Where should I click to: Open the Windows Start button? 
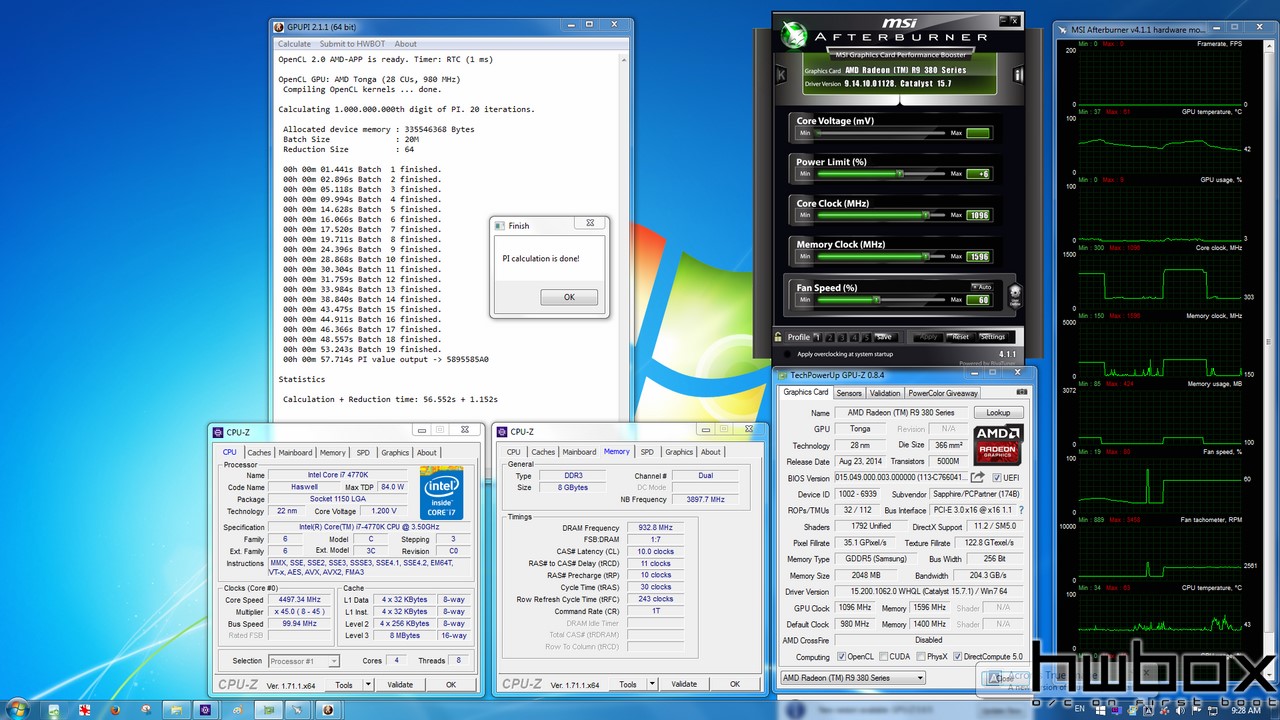[x=19, y=709]
